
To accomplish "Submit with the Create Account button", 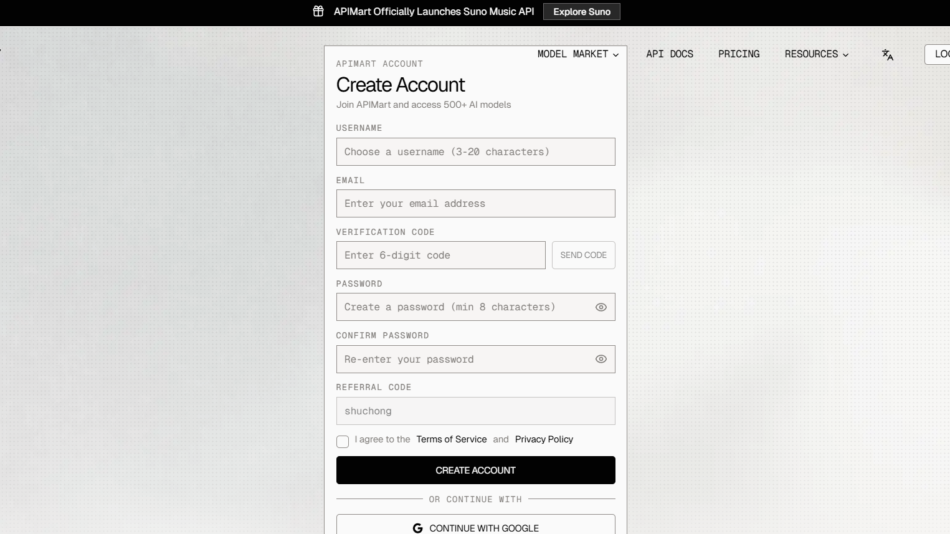I will tap(476, 470).
